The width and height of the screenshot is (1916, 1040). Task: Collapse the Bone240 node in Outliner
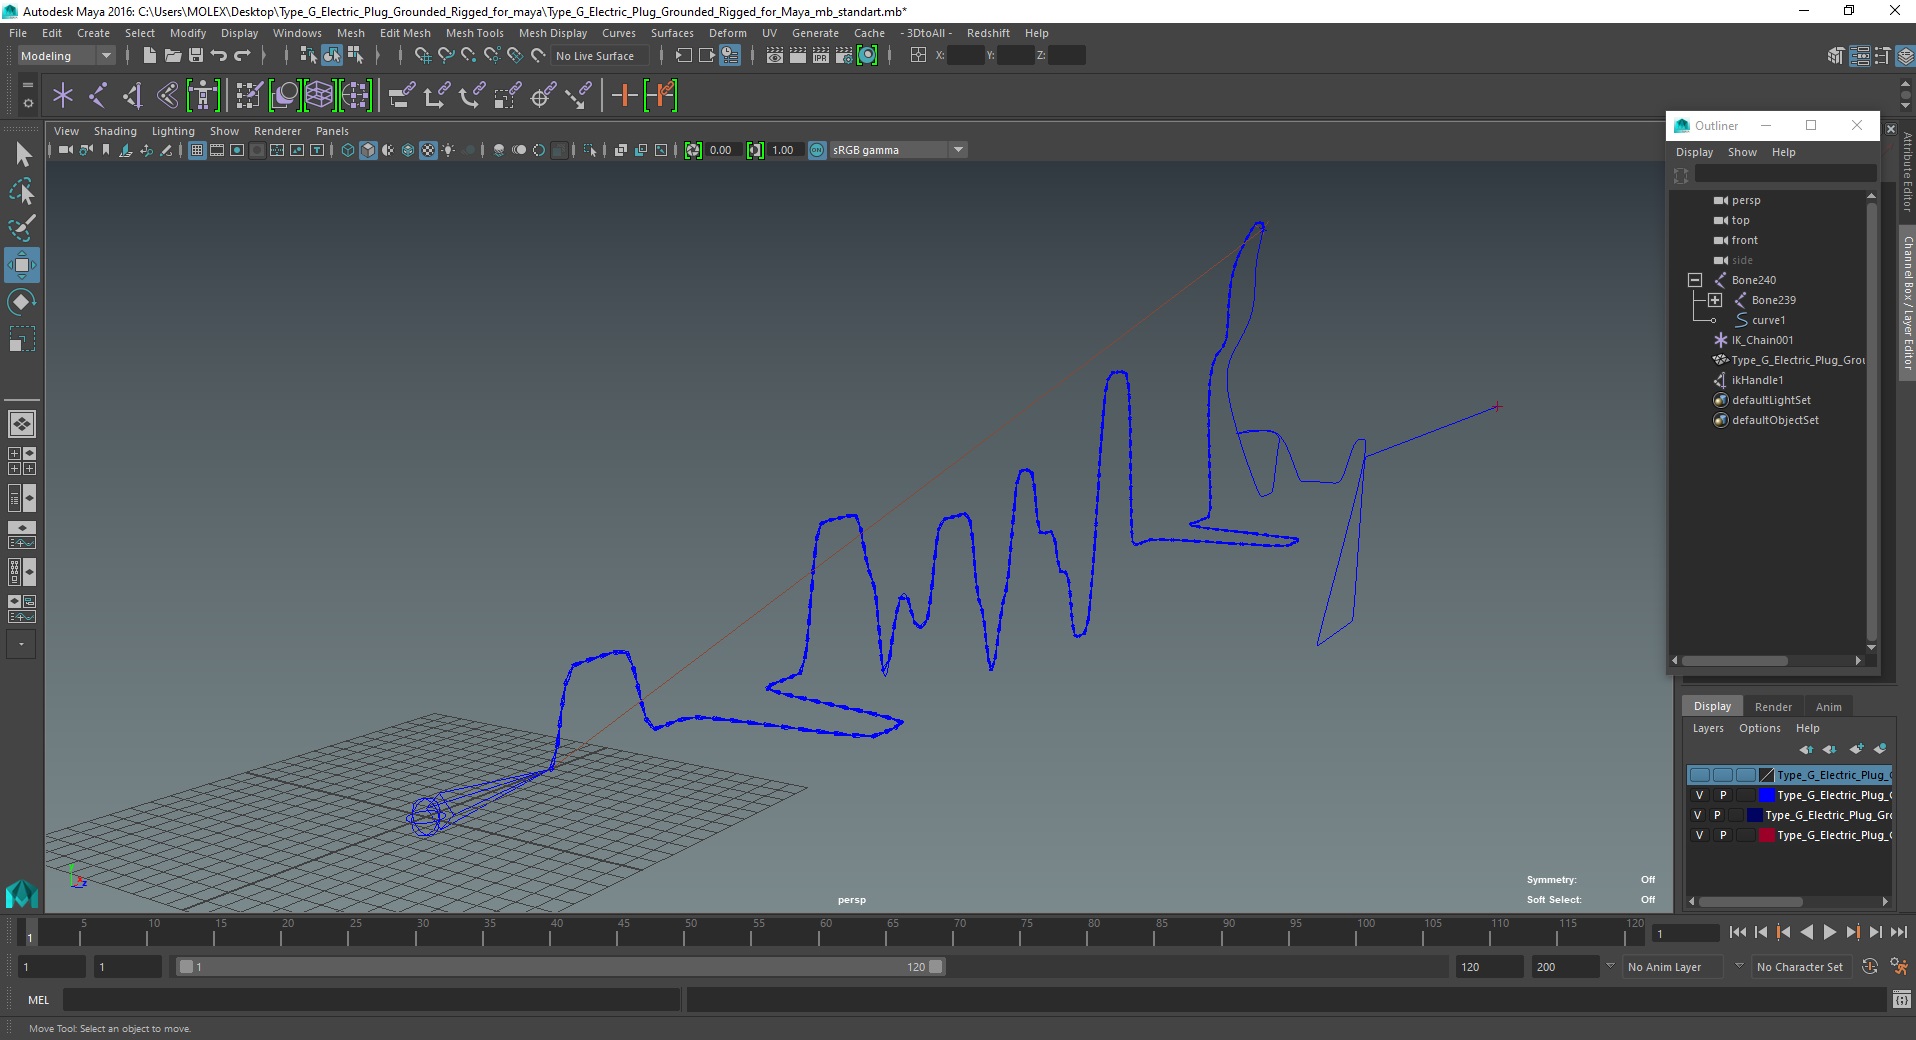(1695, 280)
